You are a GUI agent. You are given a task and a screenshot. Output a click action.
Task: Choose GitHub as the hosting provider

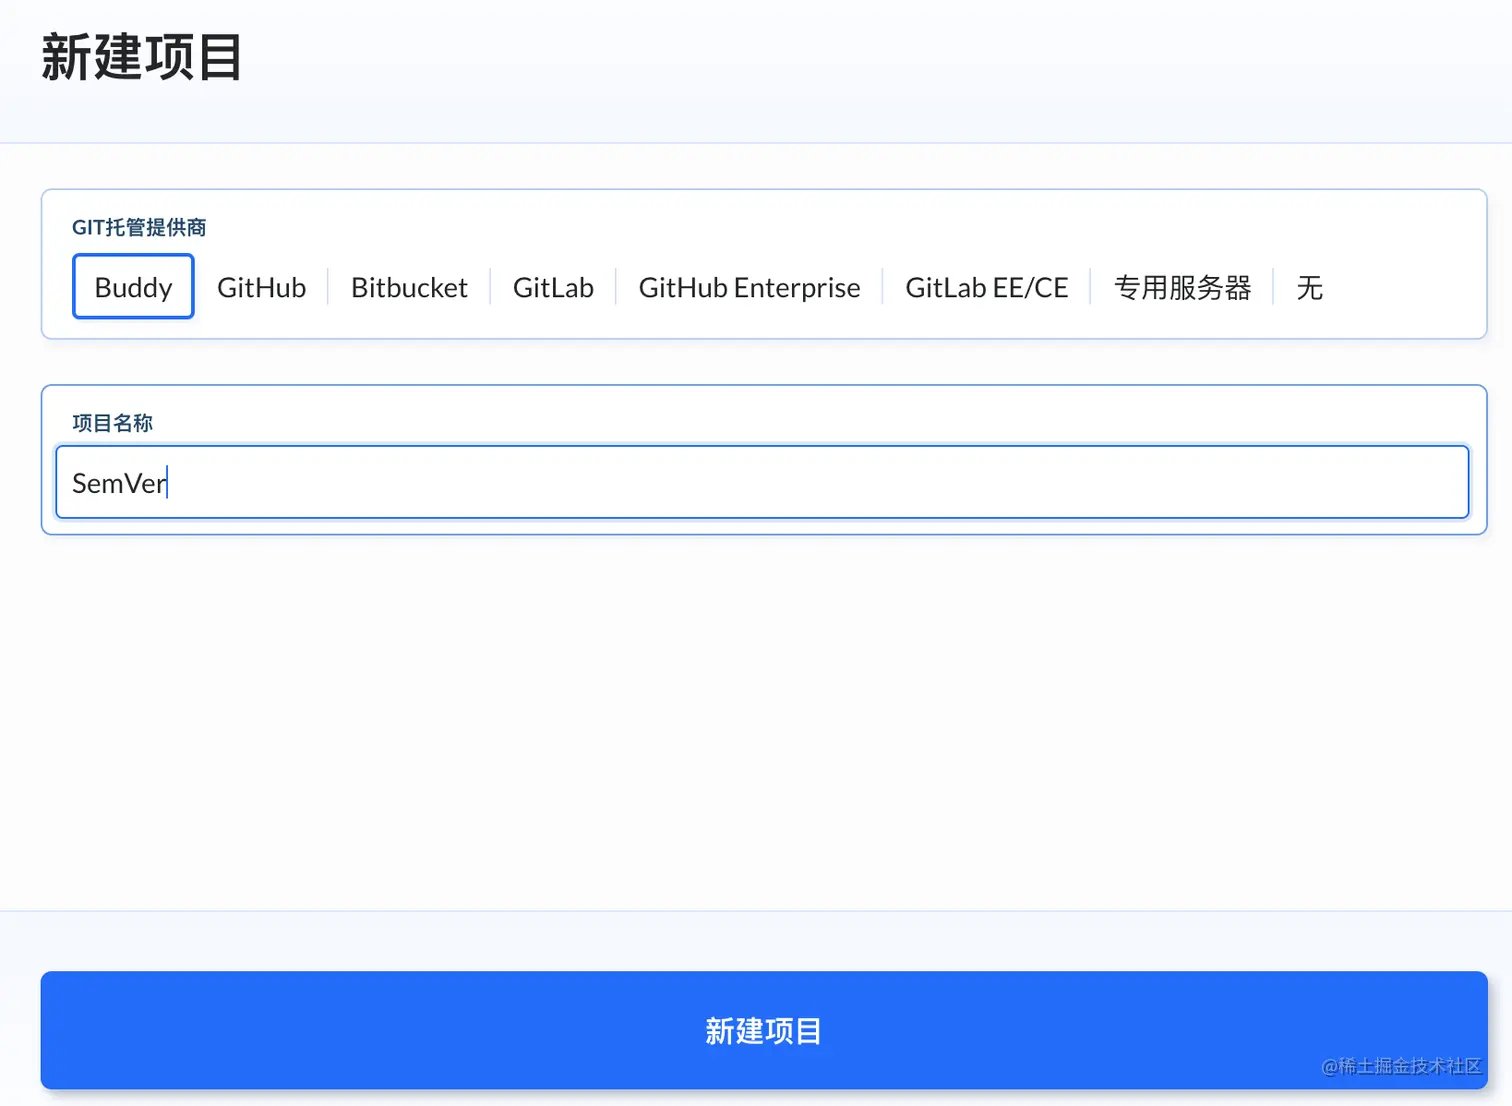(261, 287)
